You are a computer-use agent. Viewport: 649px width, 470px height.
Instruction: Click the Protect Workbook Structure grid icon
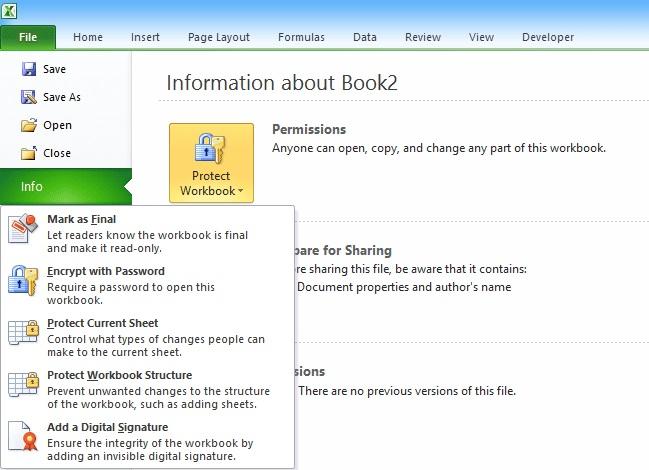coord(23,384)
